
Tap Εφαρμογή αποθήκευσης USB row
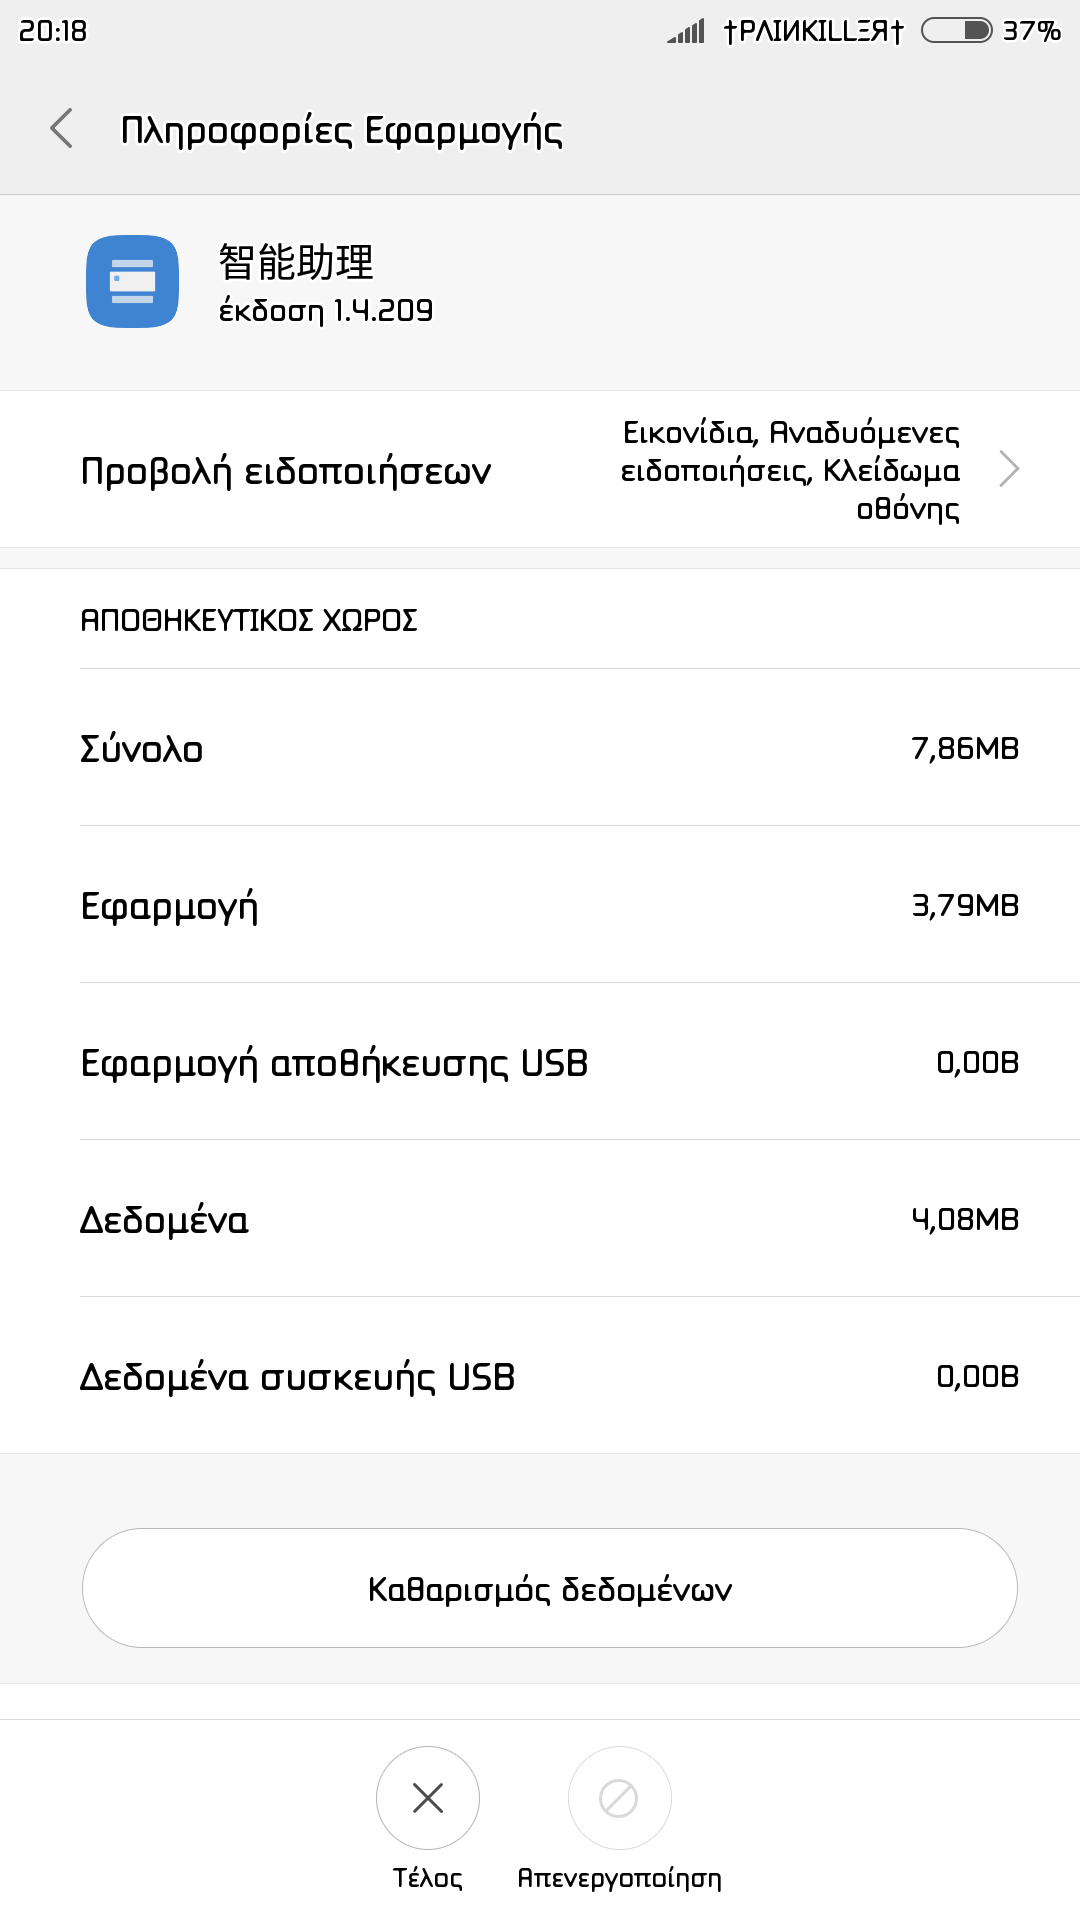coord(540,1062)
